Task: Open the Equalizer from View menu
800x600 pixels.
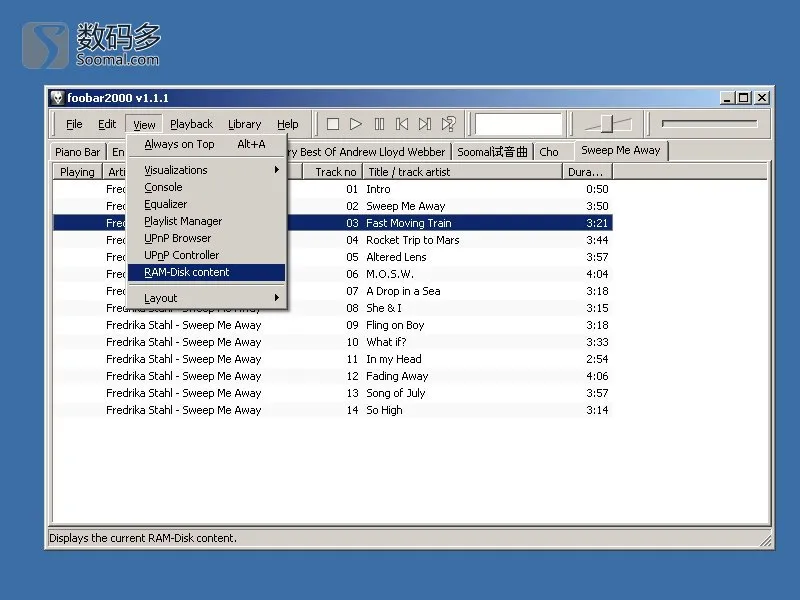Action: click(x=206, y=204)
